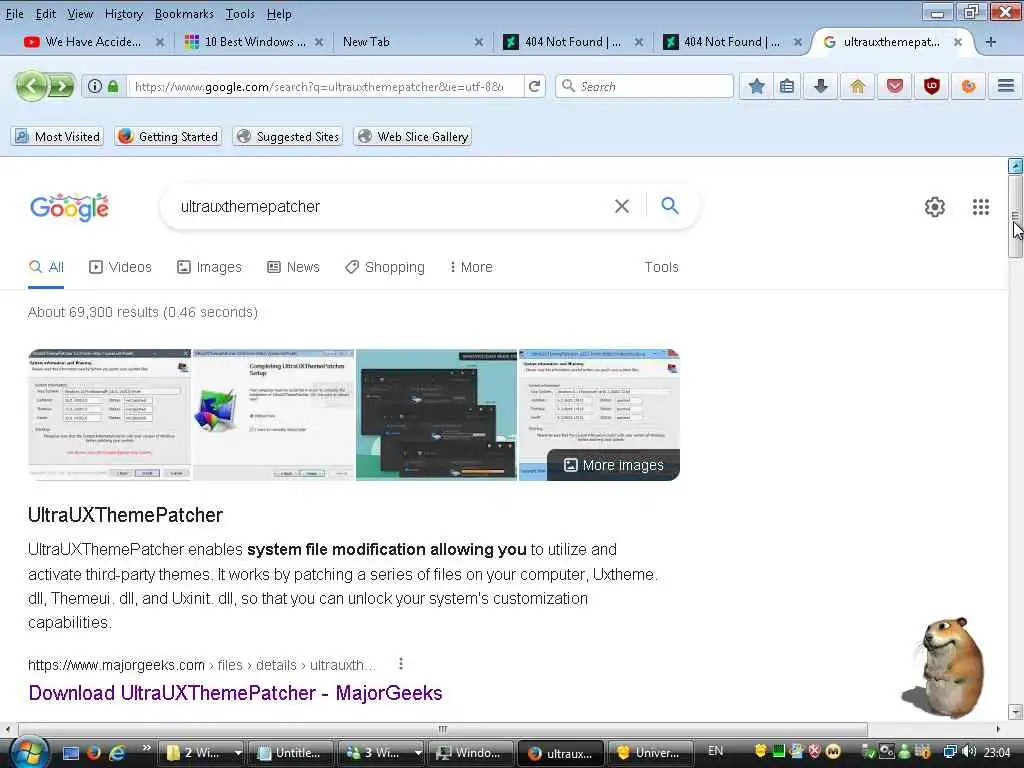Click the More images button
The width and height of the screenshot is (1024, 768).
(x=613, y=465)
